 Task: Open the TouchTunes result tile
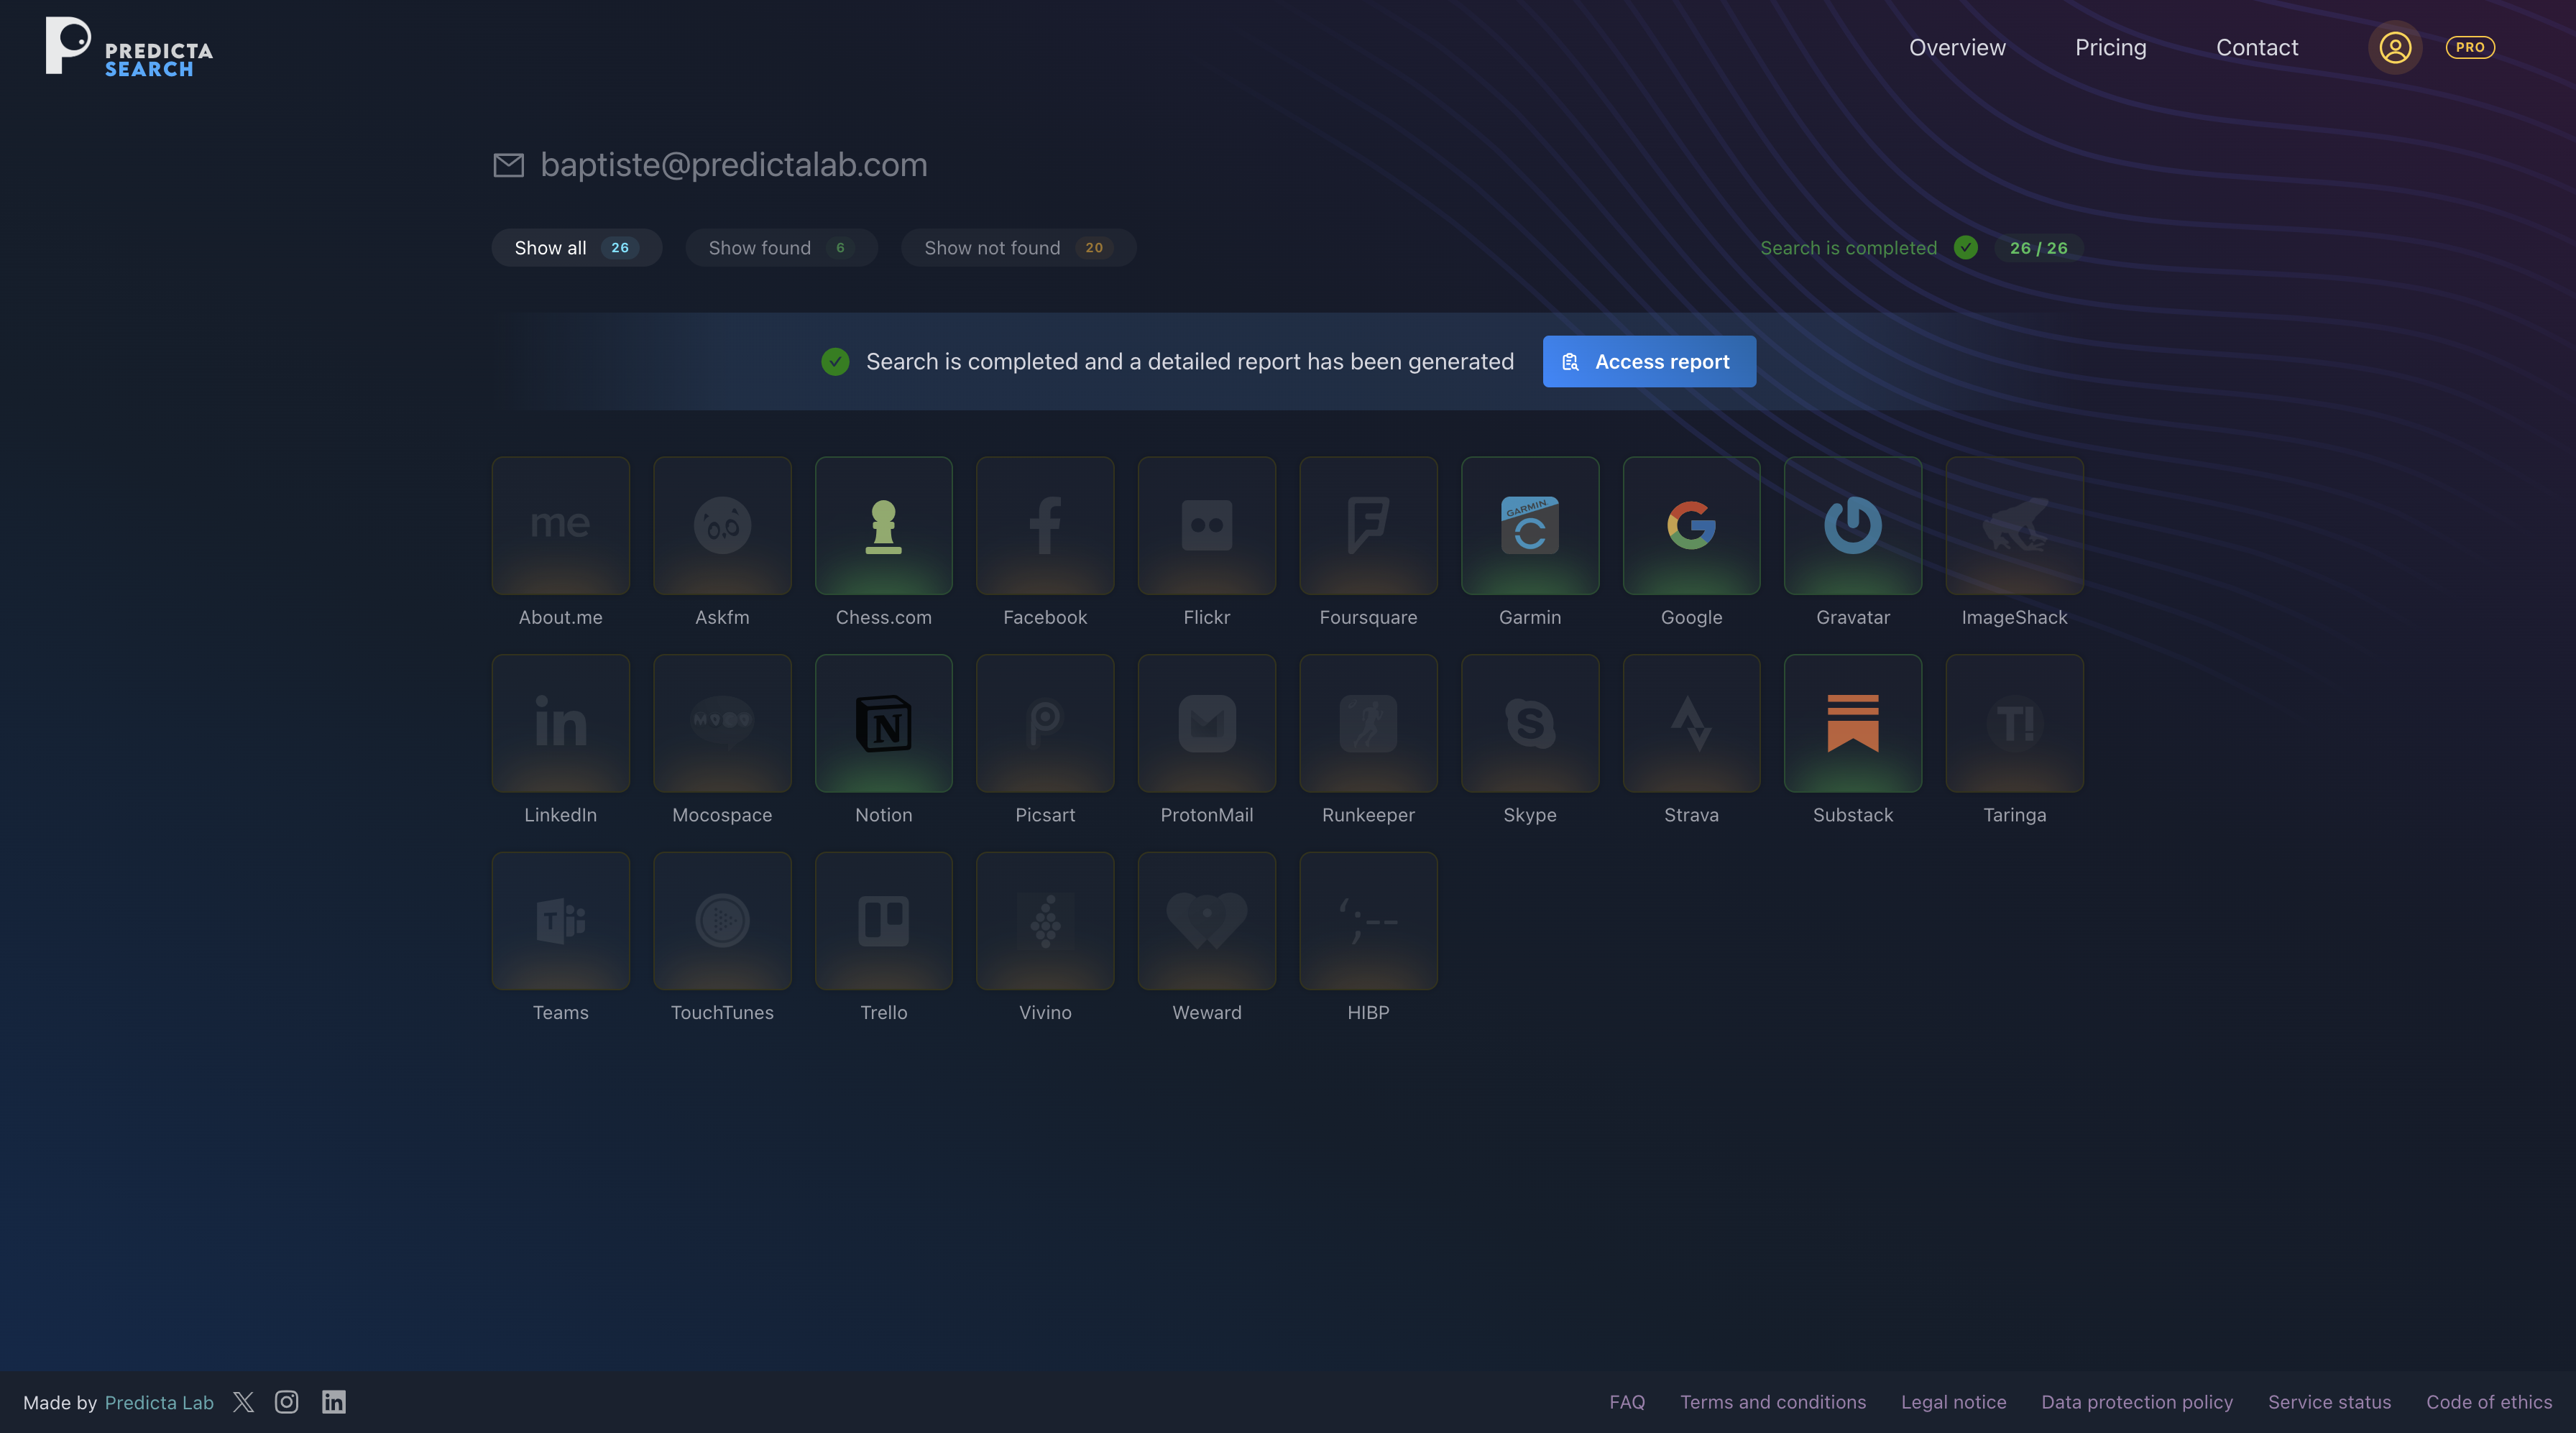pos(722,921)
